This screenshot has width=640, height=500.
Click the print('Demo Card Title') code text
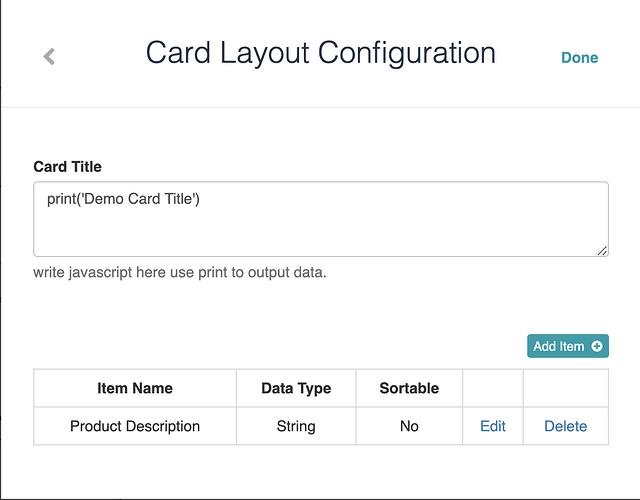pos(123,199)
